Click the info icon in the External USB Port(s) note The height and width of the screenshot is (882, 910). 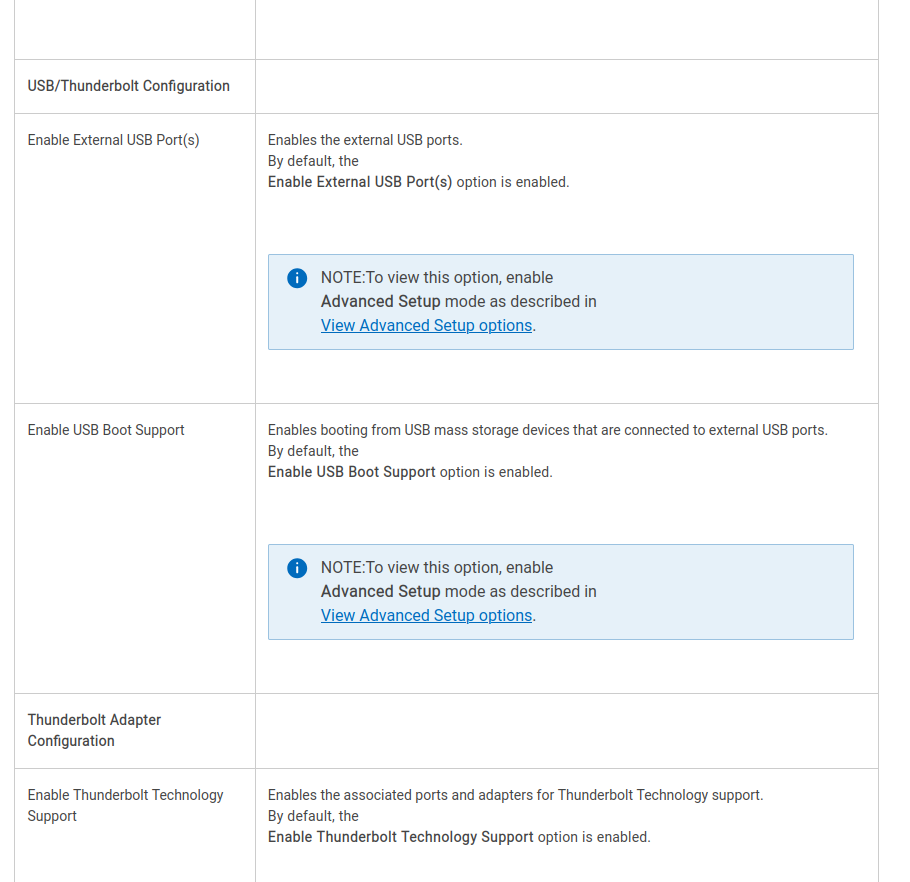[x=297, y=278]
